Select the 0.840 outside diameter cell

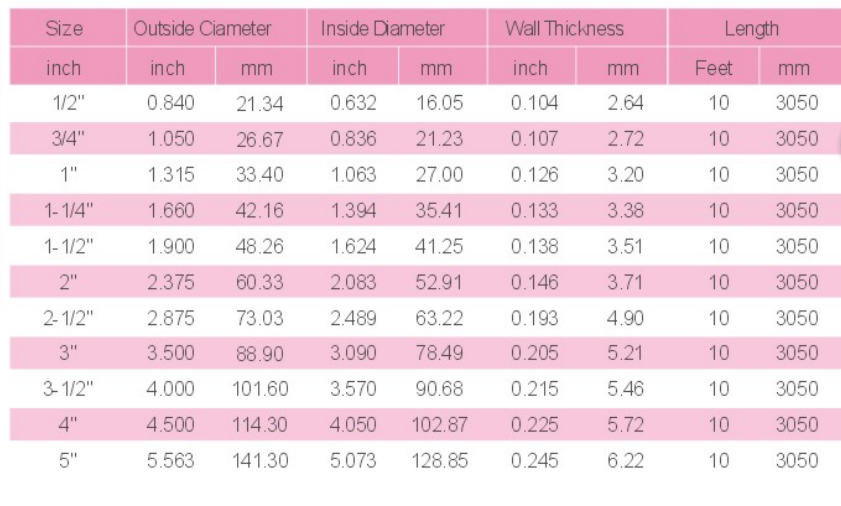click(x=170, y=103)
